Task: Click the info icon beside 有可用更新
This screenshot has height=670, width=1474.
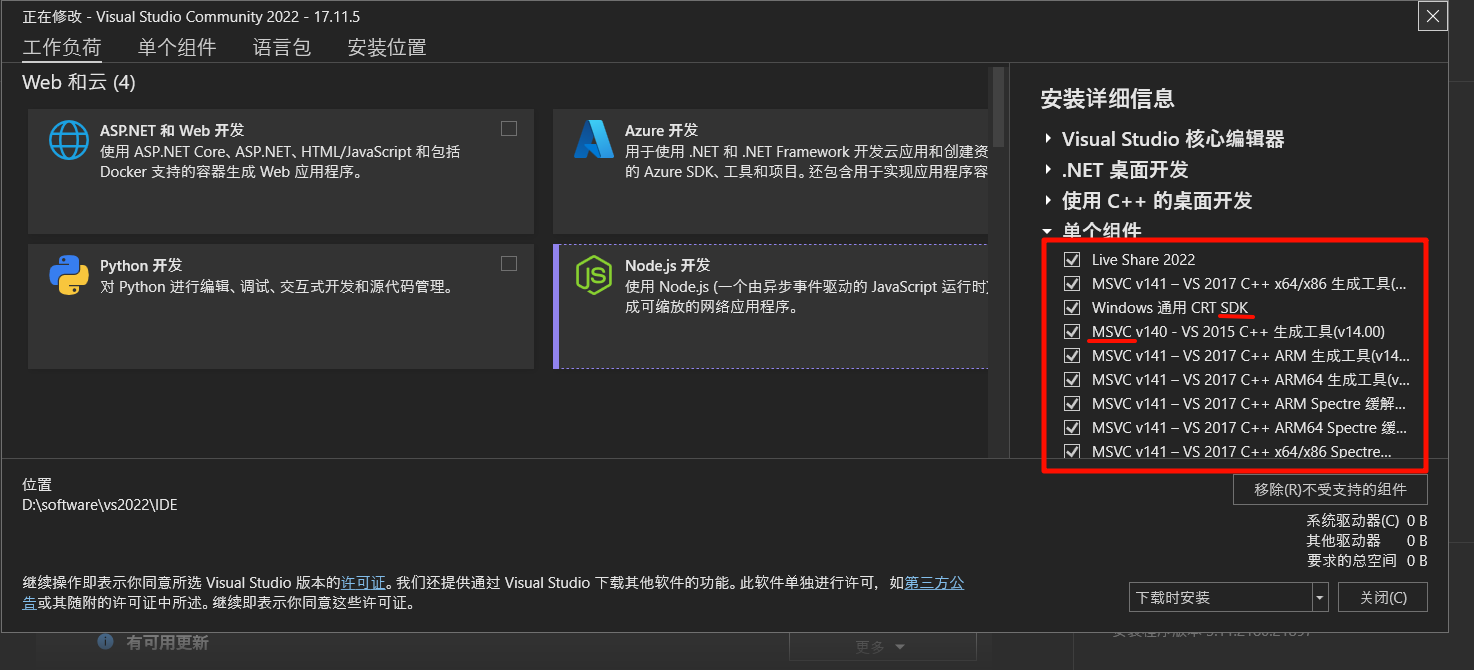Action: [x=105, y=641]
